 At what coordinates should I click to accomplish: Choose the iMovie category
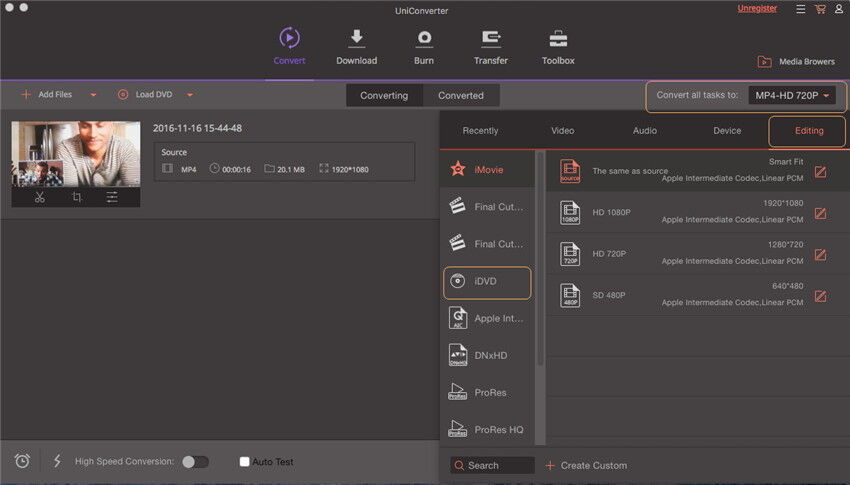point(487,170)
